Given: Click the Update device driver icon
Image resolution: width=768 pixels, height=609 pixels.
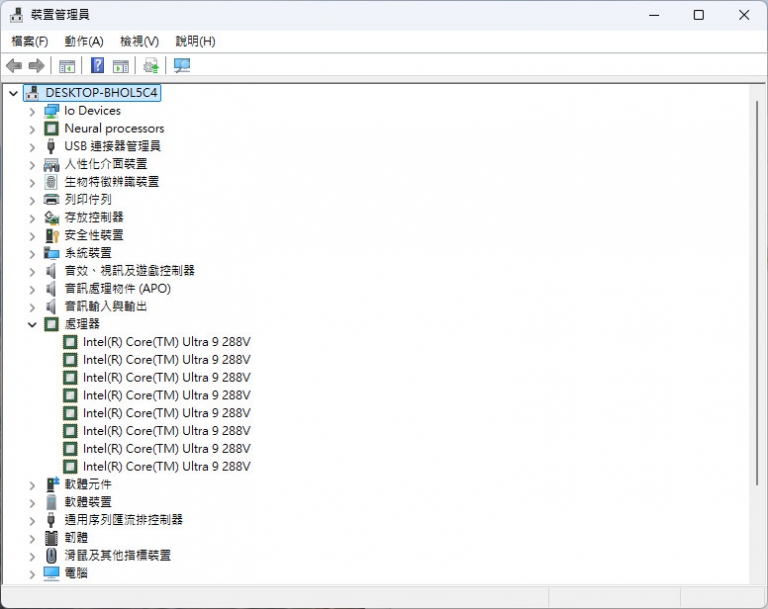Looking at the screenshot, I should tap(151, 66).
